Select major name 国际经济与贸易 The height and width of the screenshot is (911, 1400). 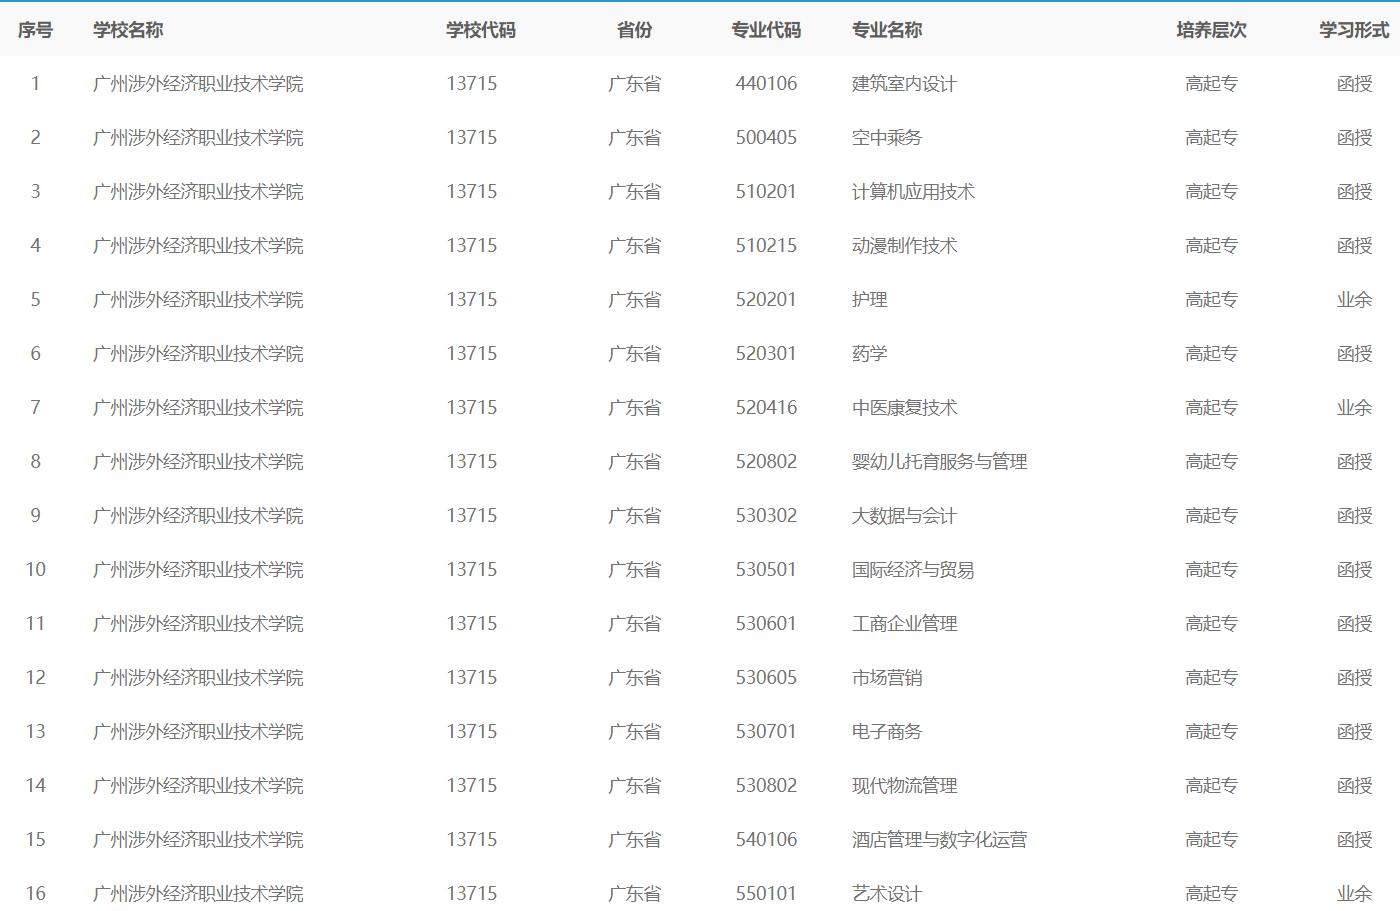click(x=913, y=570)
